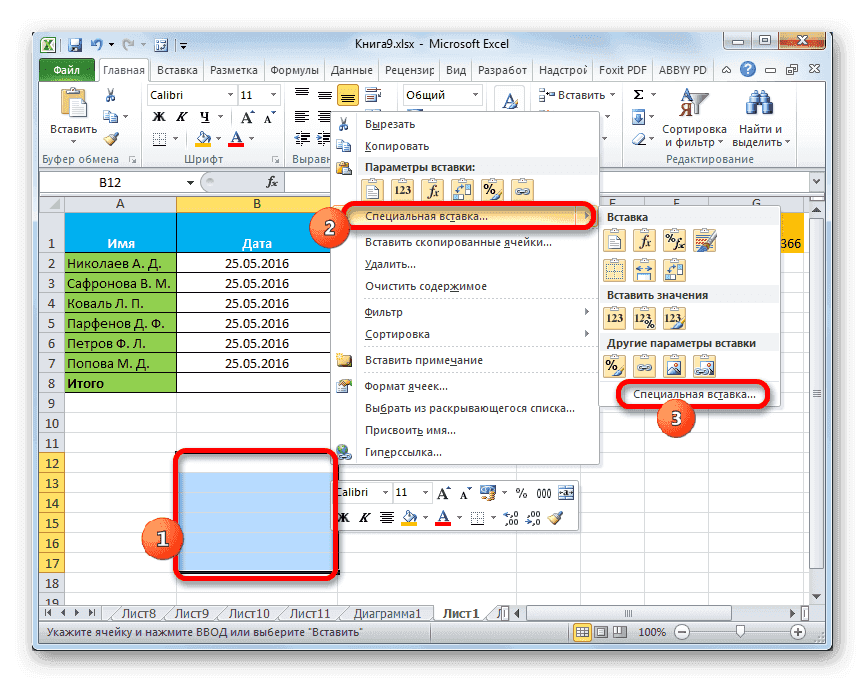Switch to the Диаграмма1 sheet tab
Screen dimensions: 865x683
(x=386, y=614)
